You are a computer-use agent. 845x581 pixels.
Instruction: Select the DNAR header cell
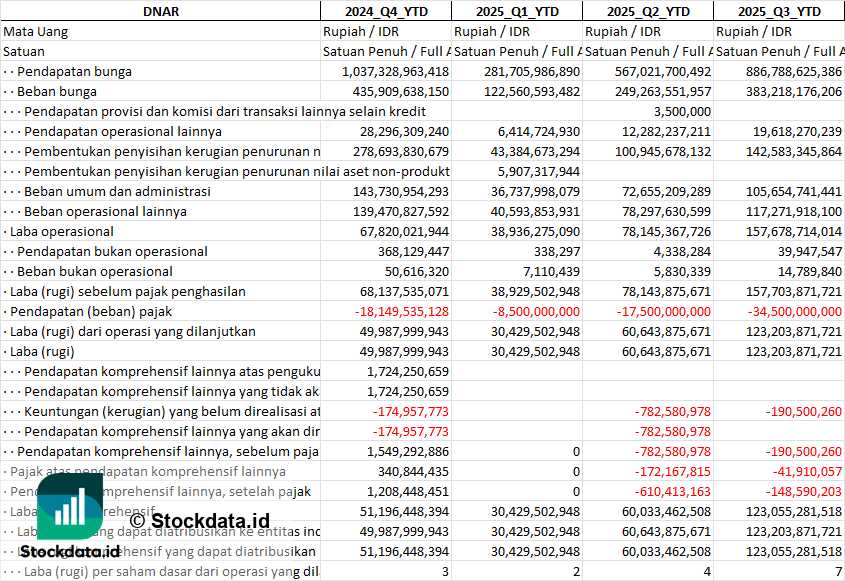pyautogui.click(x=160, y=11)
